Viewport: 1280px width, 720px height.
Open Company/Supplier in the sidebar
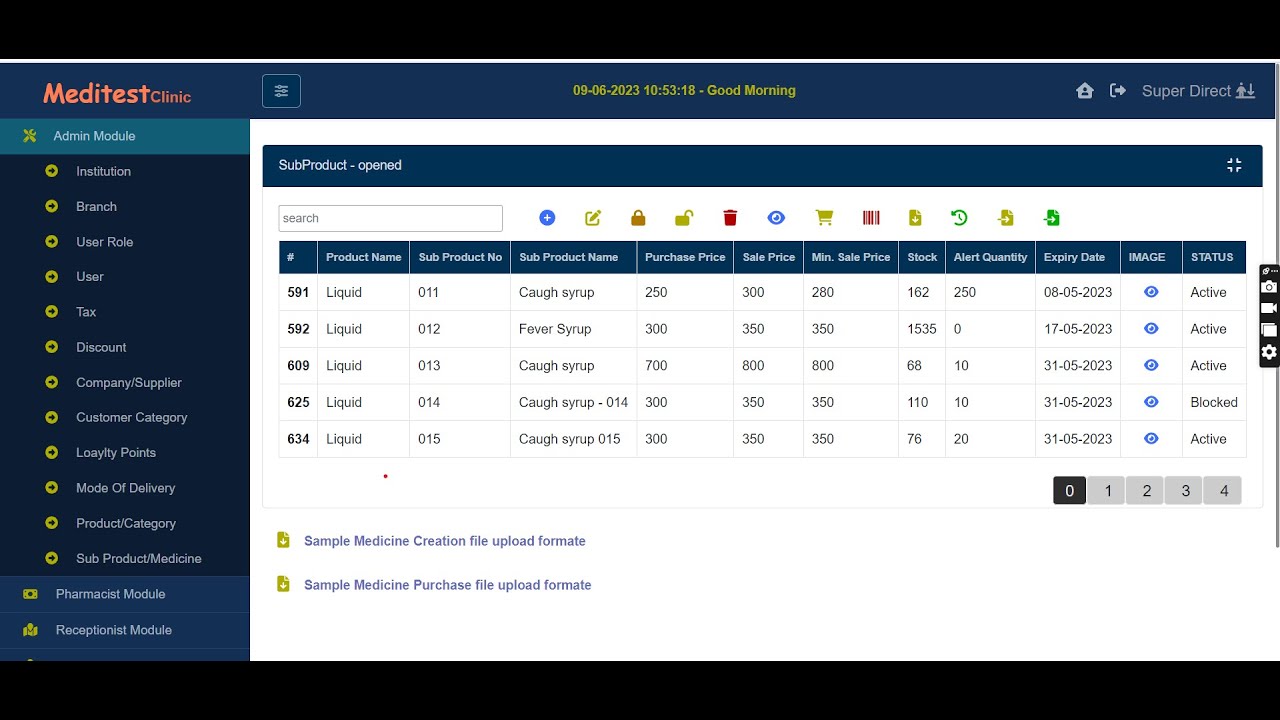pyautogui.click(x=129, y=382)
